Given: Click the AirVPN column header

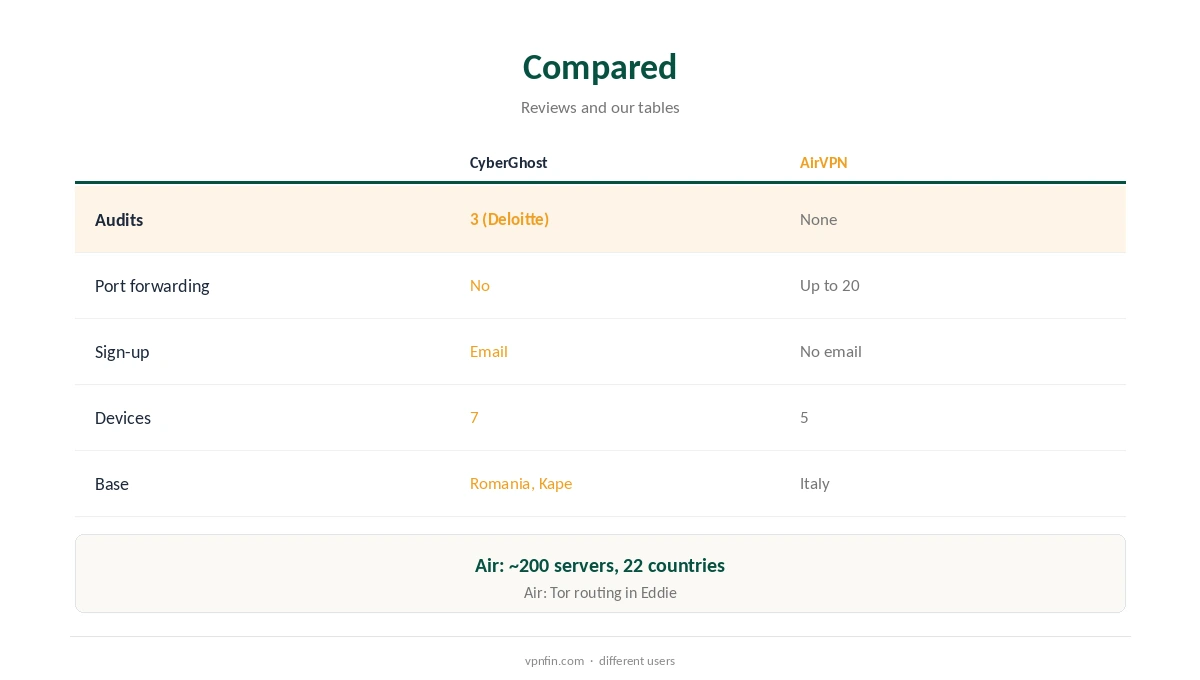Looking at the screenshot, I should click(x=823, y=163).
